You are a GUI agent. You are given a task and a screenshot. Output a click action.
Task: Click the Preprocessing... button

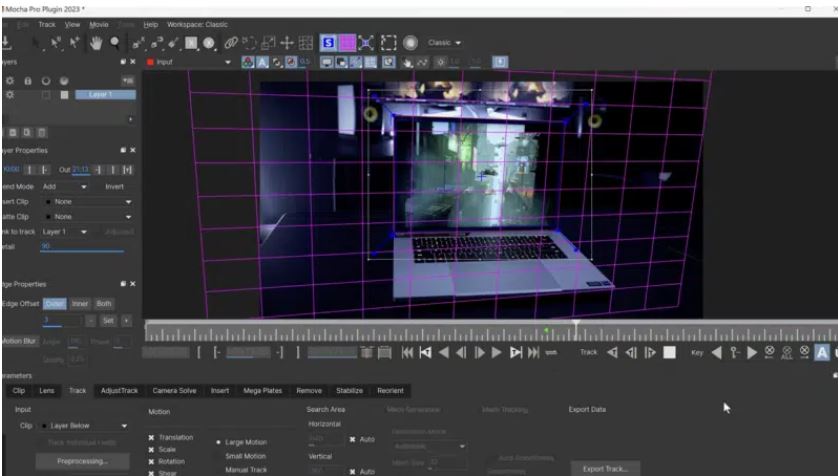pos(83,461)
